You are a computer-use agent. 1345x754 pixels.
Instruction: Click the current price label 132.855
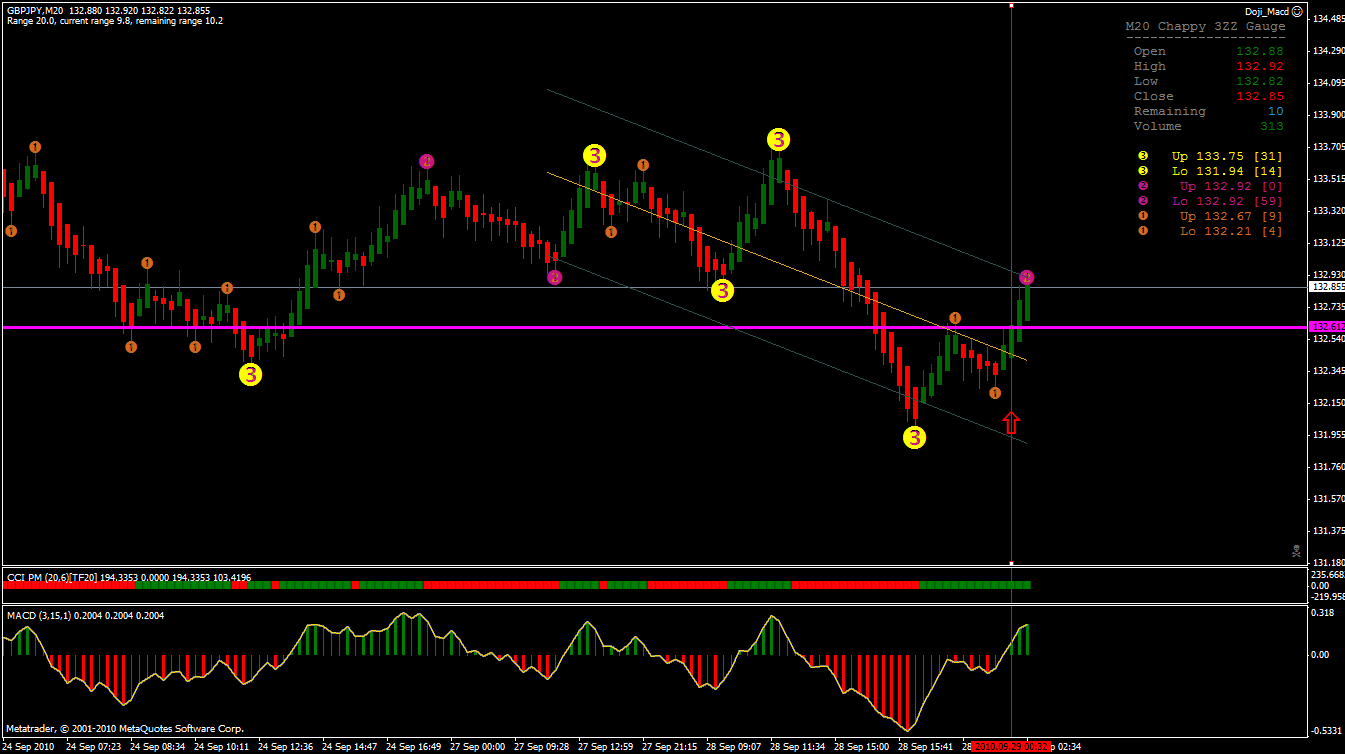coord(1326,287)
